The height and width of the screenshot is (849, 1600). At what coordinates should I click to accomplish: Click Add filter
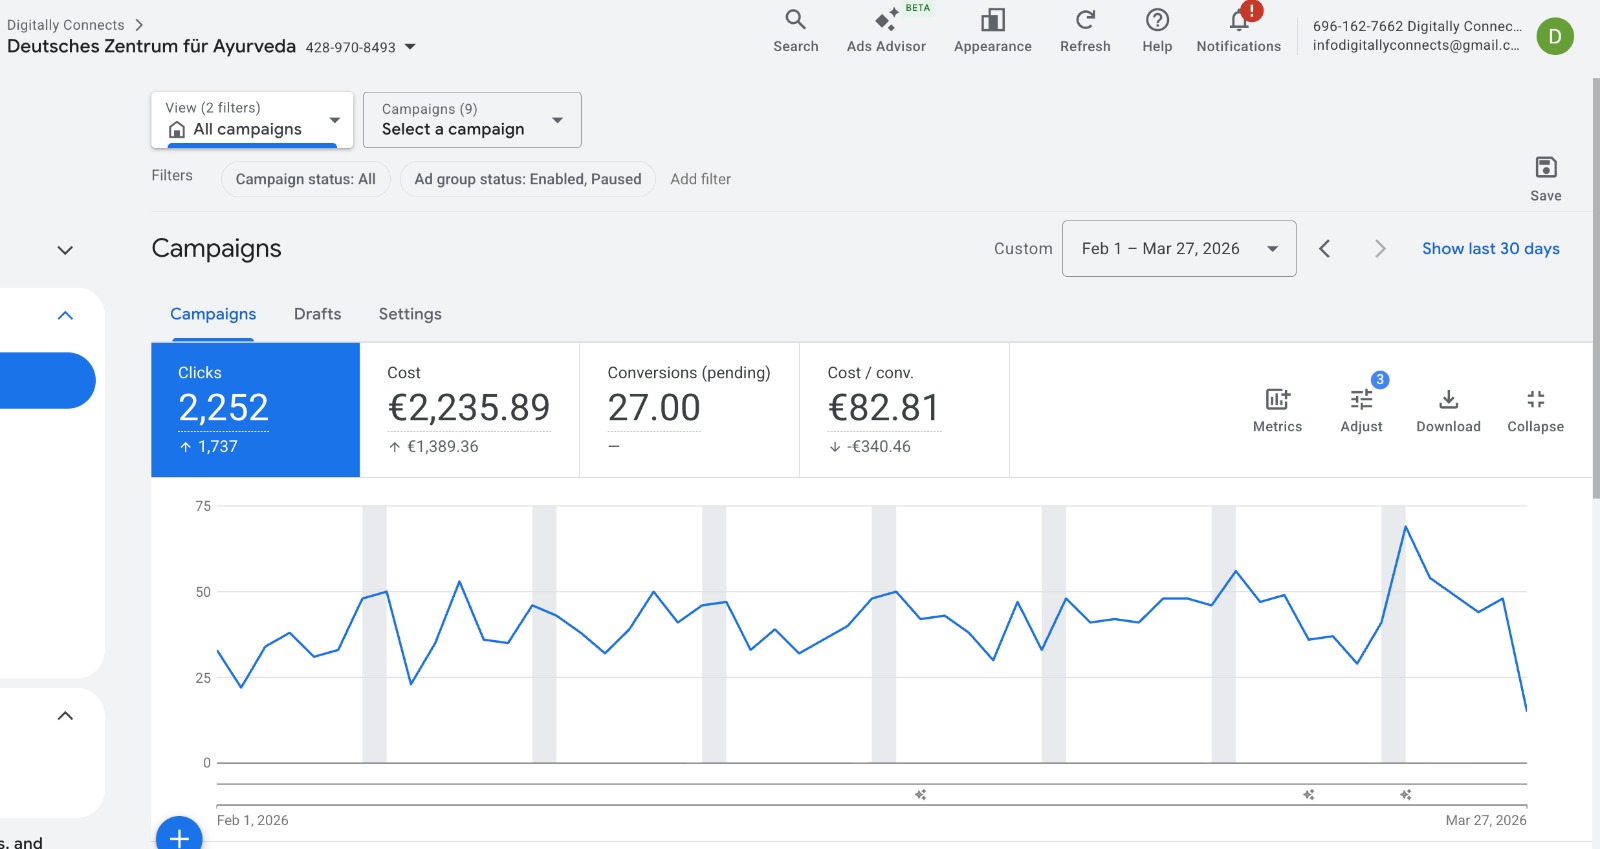[x=700, y=179]
